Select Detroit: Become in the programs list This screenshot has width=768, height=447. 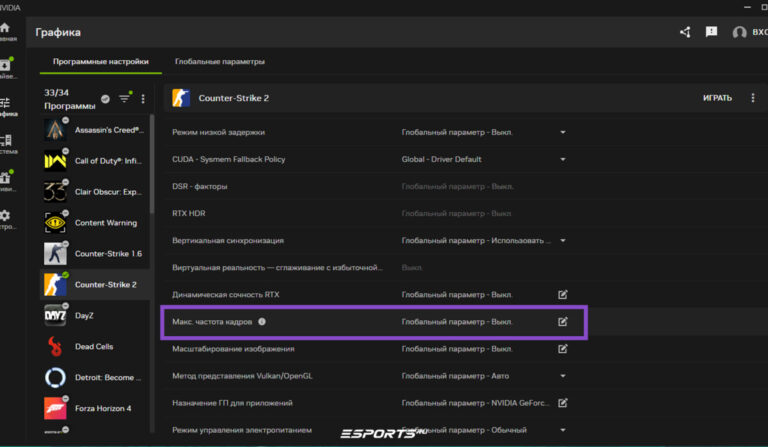pos(95,377)
